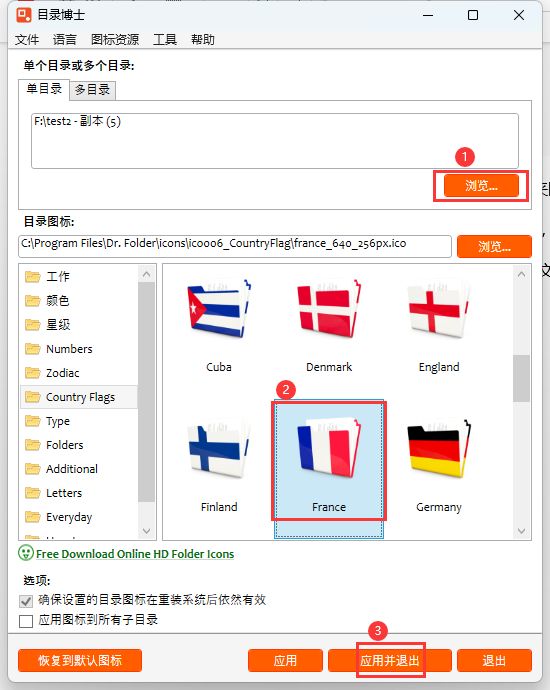550x690 pixels.
Task: Click the 恢复到默认图标 button
Action: click(80, 661)
